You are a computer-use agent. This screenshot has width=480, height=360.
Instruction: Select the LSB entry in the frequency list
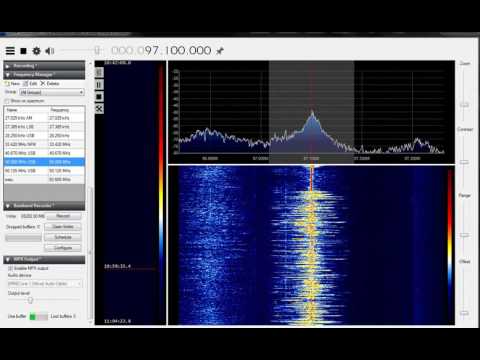44,127
